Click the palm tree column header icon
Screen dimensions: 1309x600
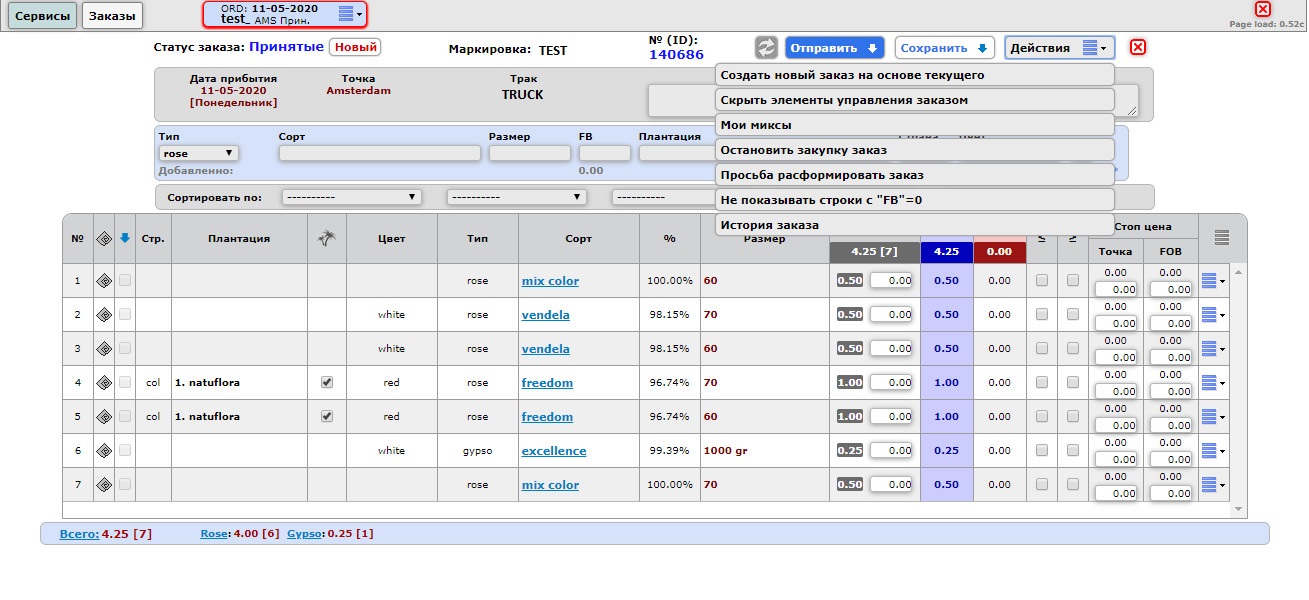[x=326, y=239]
